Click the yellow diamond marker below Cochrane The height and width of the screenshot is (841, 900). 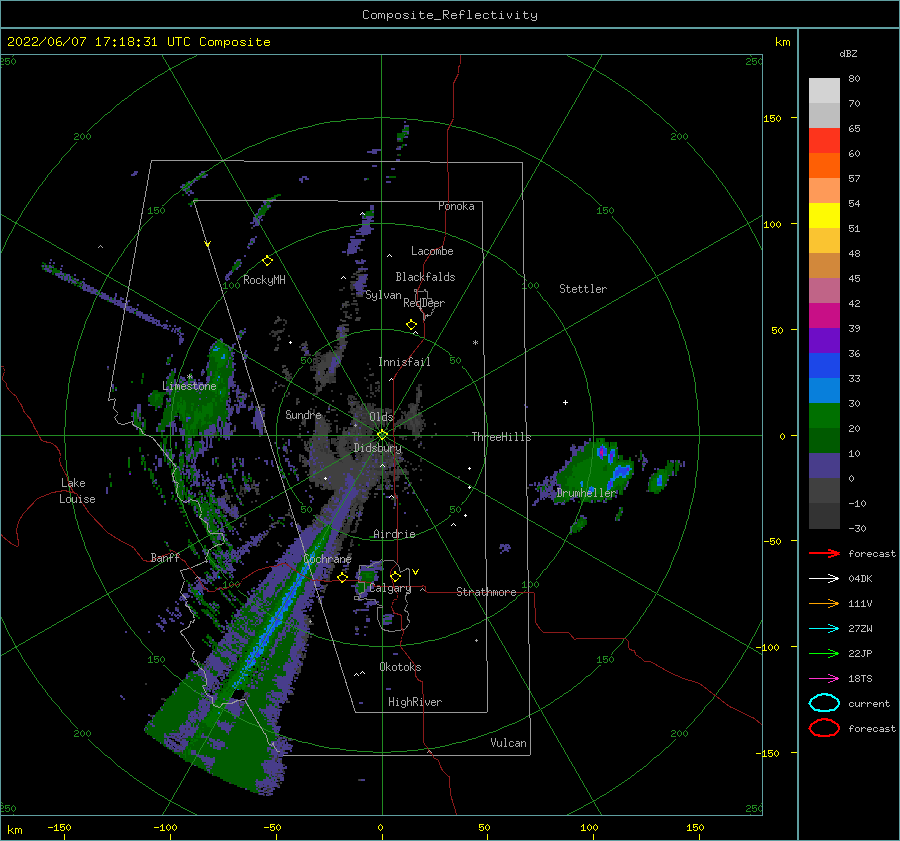pyautogui.click(x=343, y=577)
